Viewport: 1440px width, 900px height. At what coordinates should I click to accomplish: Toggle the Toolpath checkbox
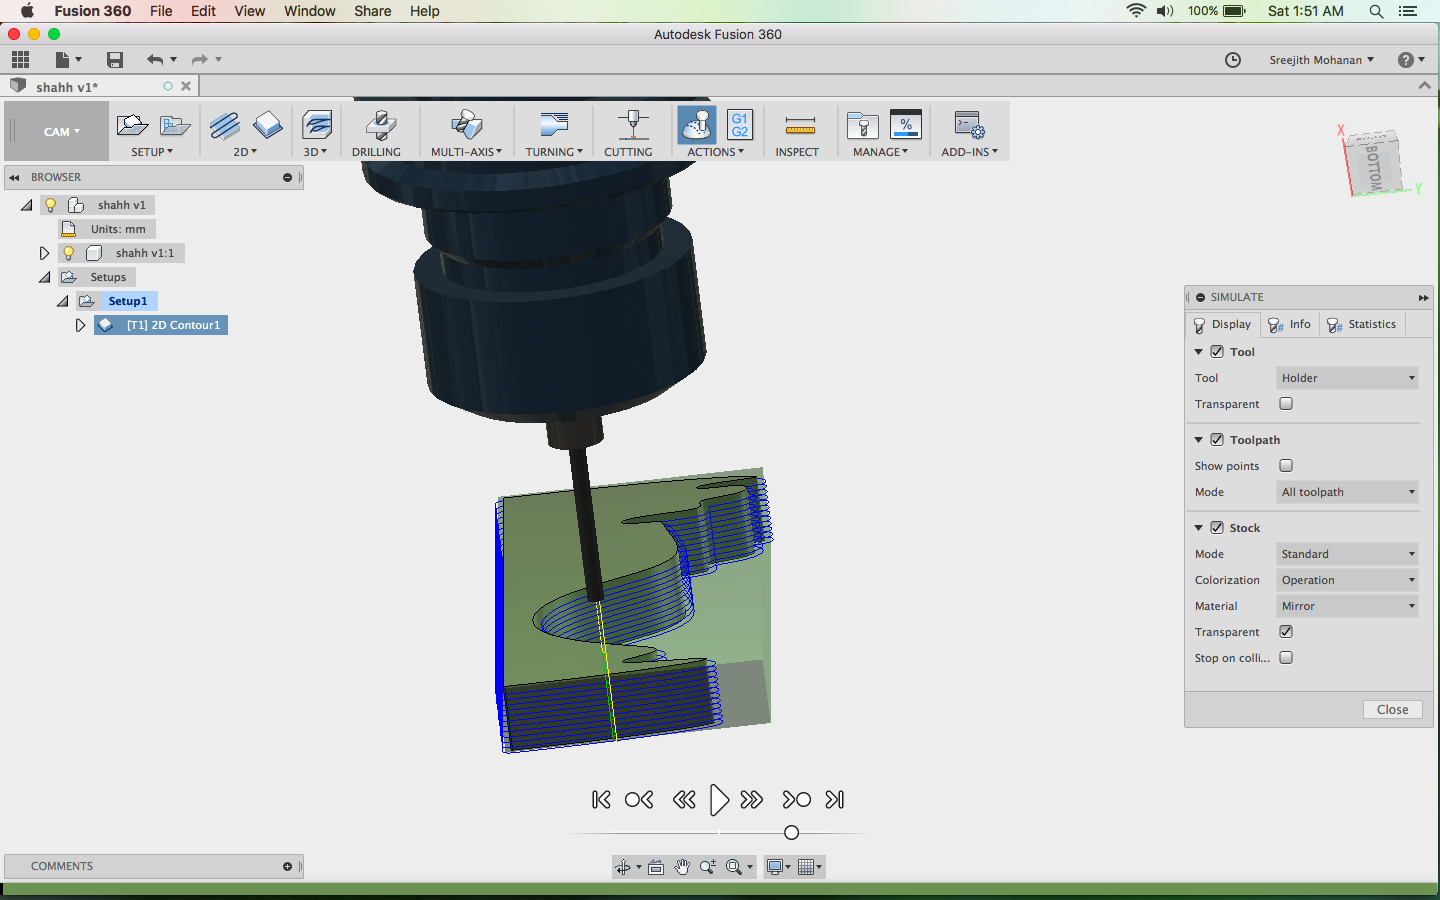tap(1217, 440)
